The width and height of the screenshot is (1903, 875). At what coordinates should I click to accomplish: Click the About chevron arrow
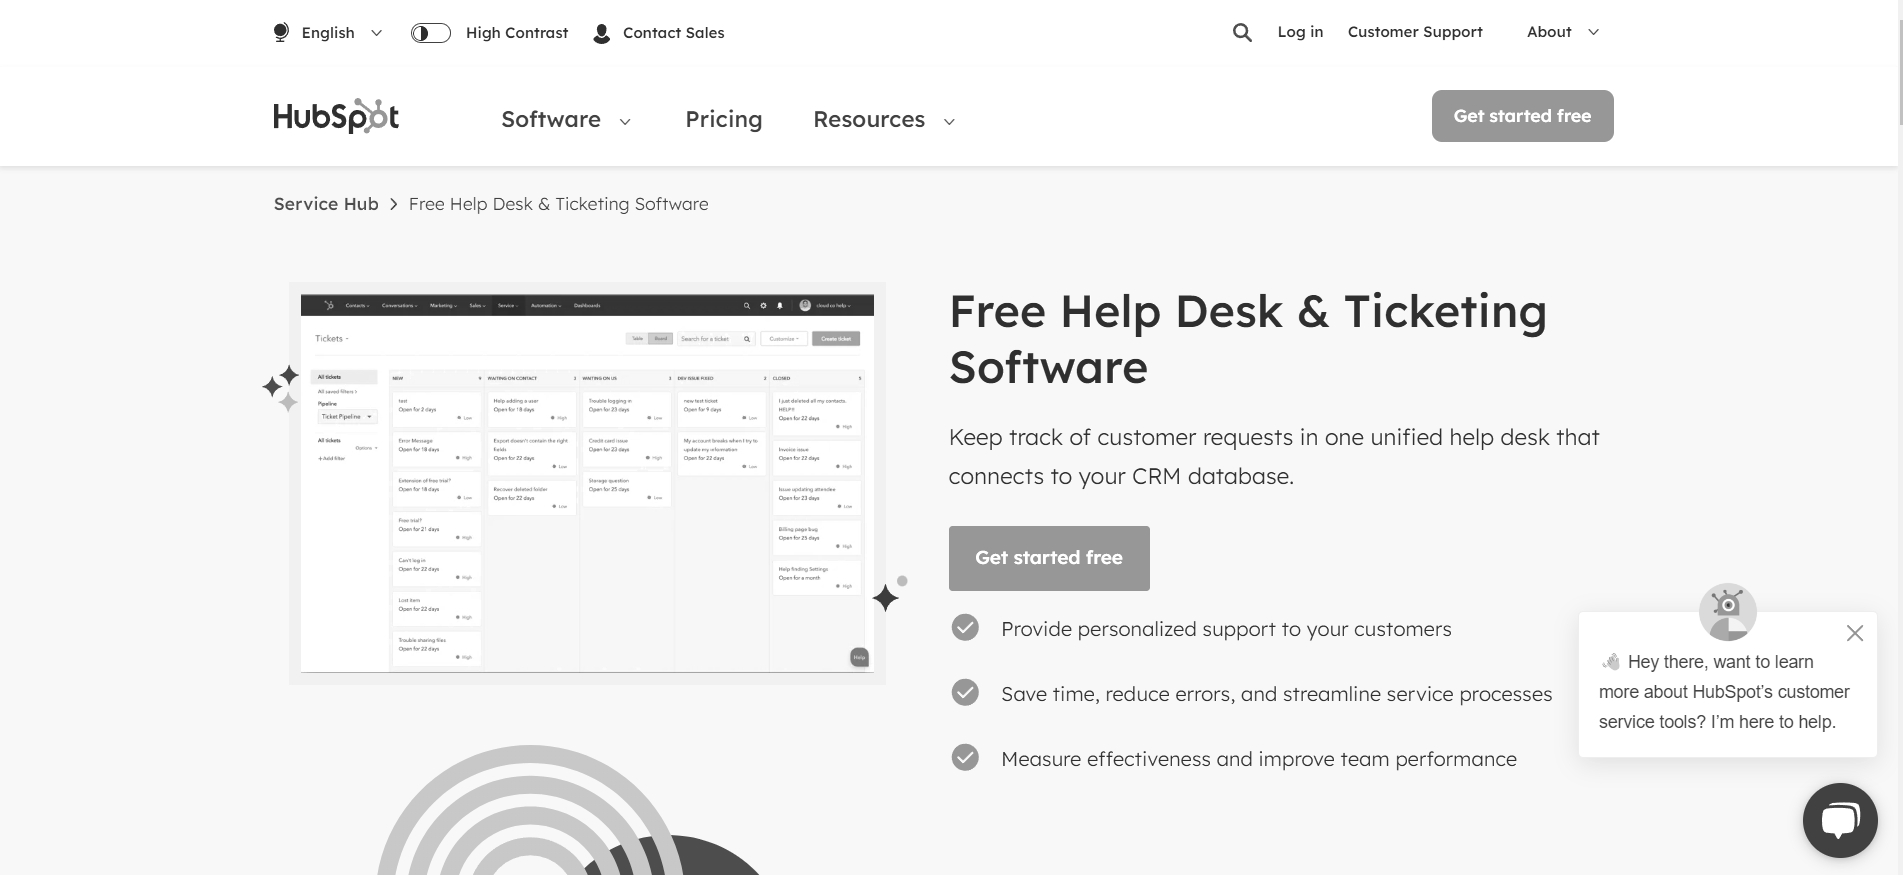(x=1593, y=32)
